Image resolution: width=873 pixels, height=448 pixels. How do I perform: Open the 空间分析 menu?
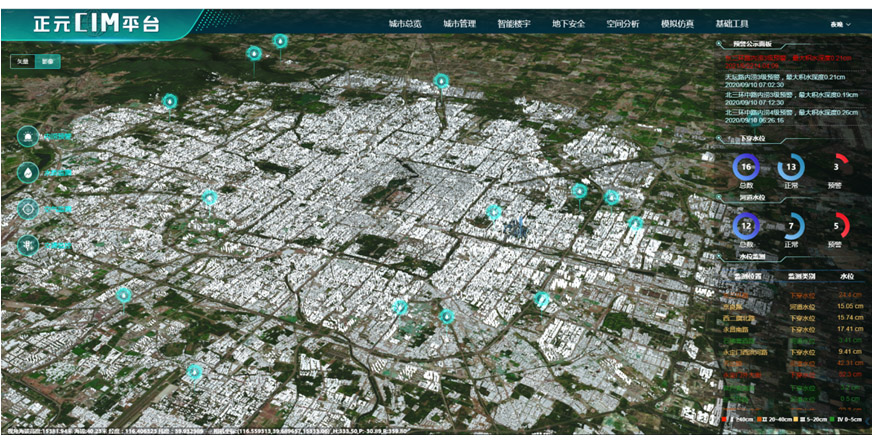pyautogui.click(x=622, y=23)
